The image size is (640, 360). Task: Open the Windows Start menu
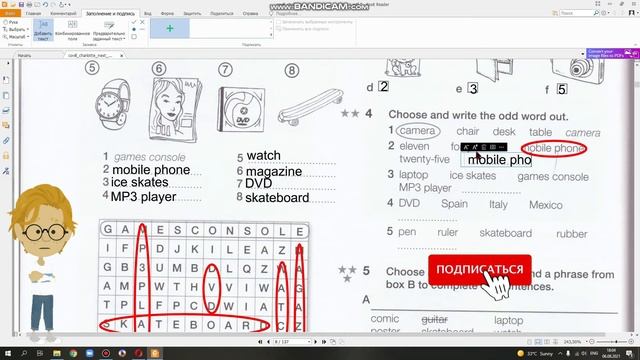click(x=8, y=353)
